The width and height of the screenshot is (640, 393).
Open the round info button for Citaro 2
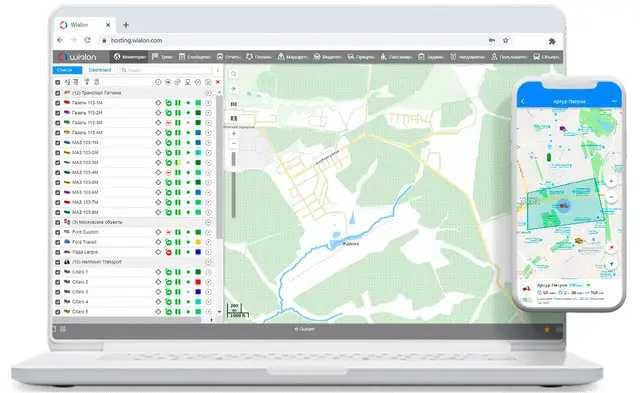click(x=208, y=282)
